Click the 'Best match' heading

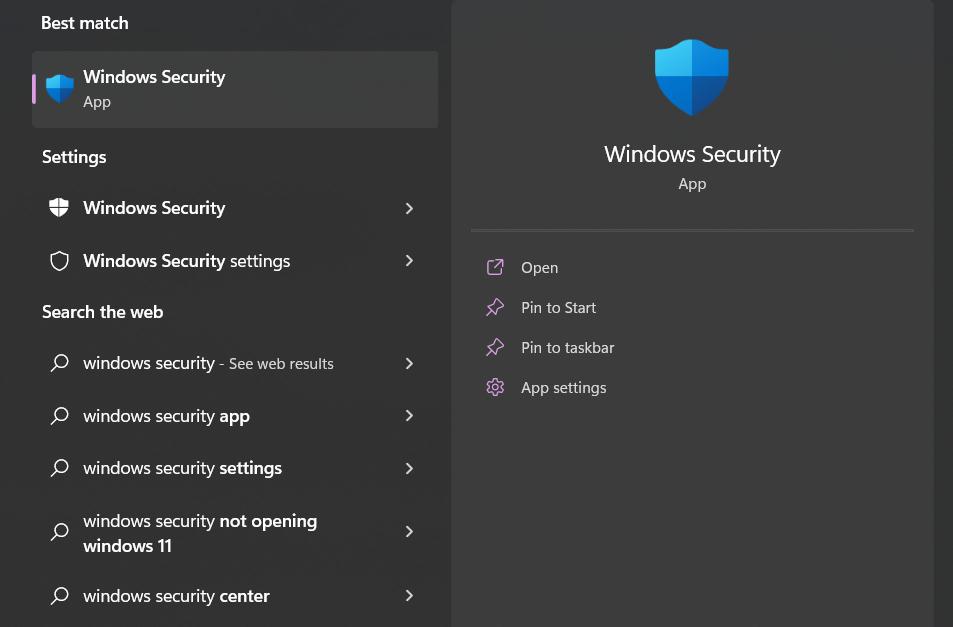(84, 23)
